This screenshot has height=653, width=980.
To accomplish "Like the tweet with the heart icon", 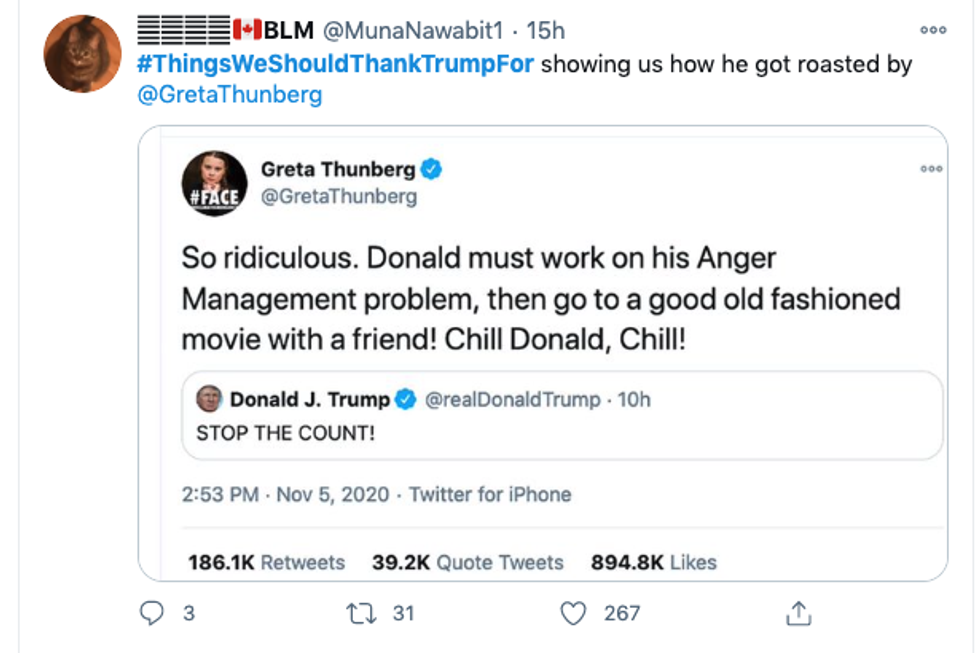I will [573, 613].
